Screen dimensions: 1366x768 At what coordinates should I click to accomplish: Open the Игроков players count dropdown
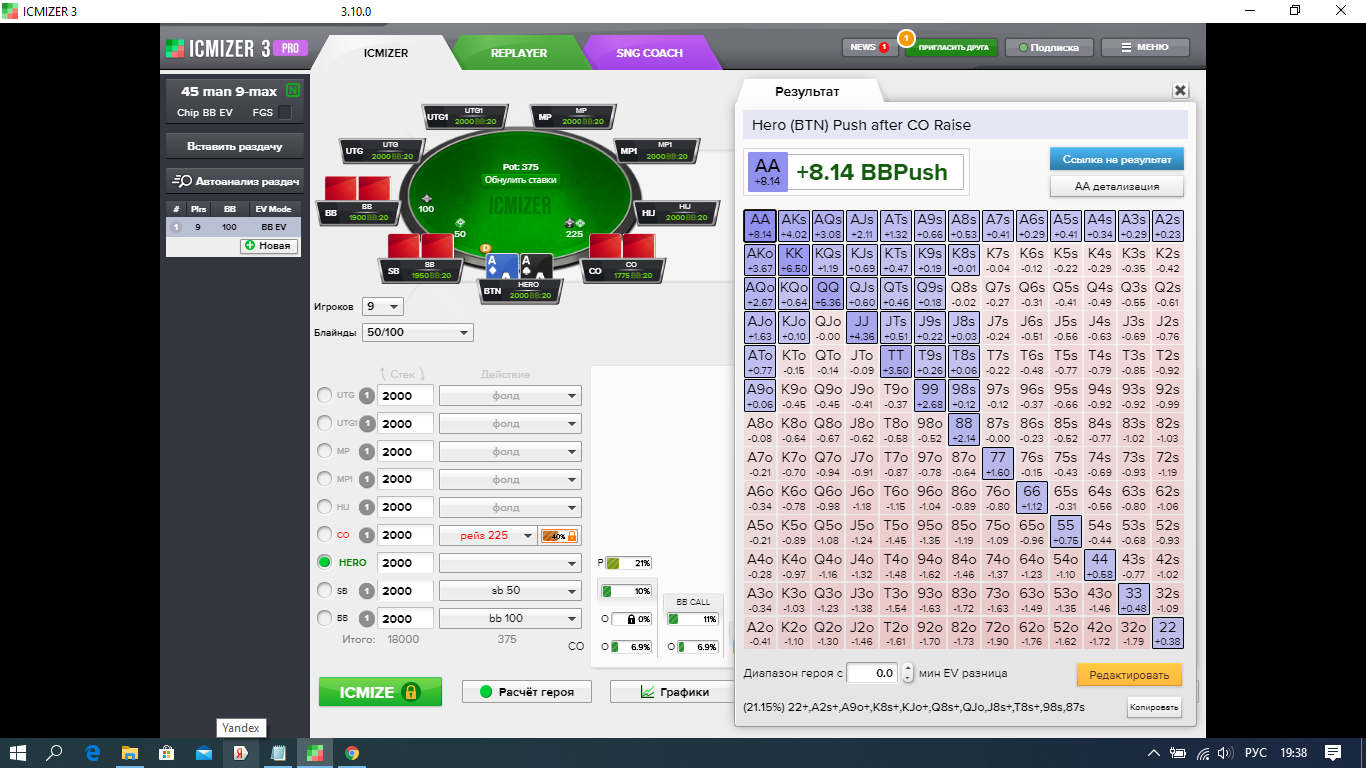click(383, 306)
